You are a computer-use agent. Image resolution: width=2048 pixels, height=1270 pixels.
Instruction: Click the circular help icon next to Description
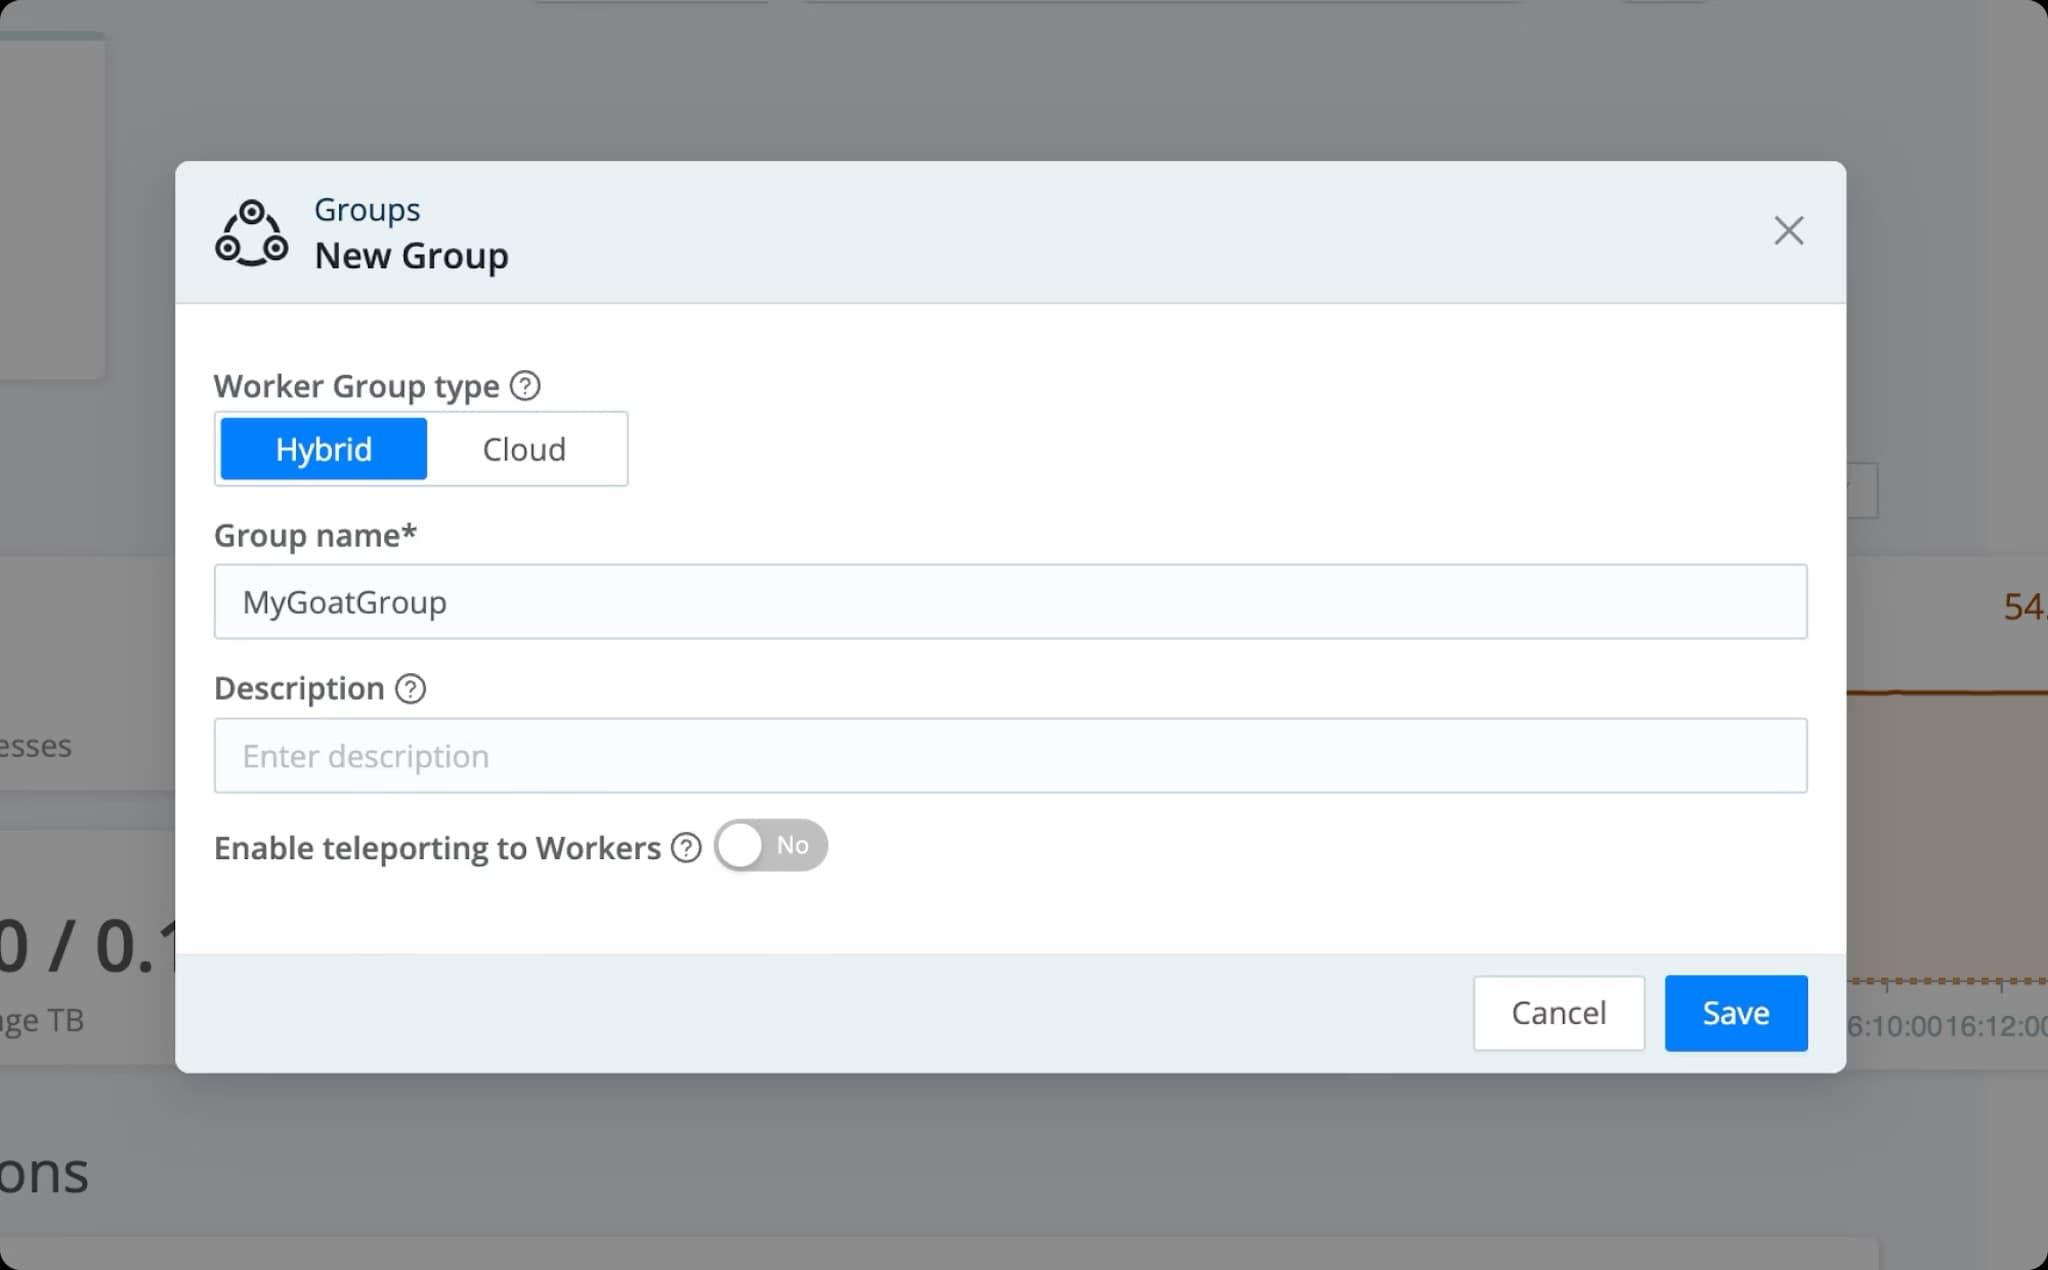click(x=410, y=688)
